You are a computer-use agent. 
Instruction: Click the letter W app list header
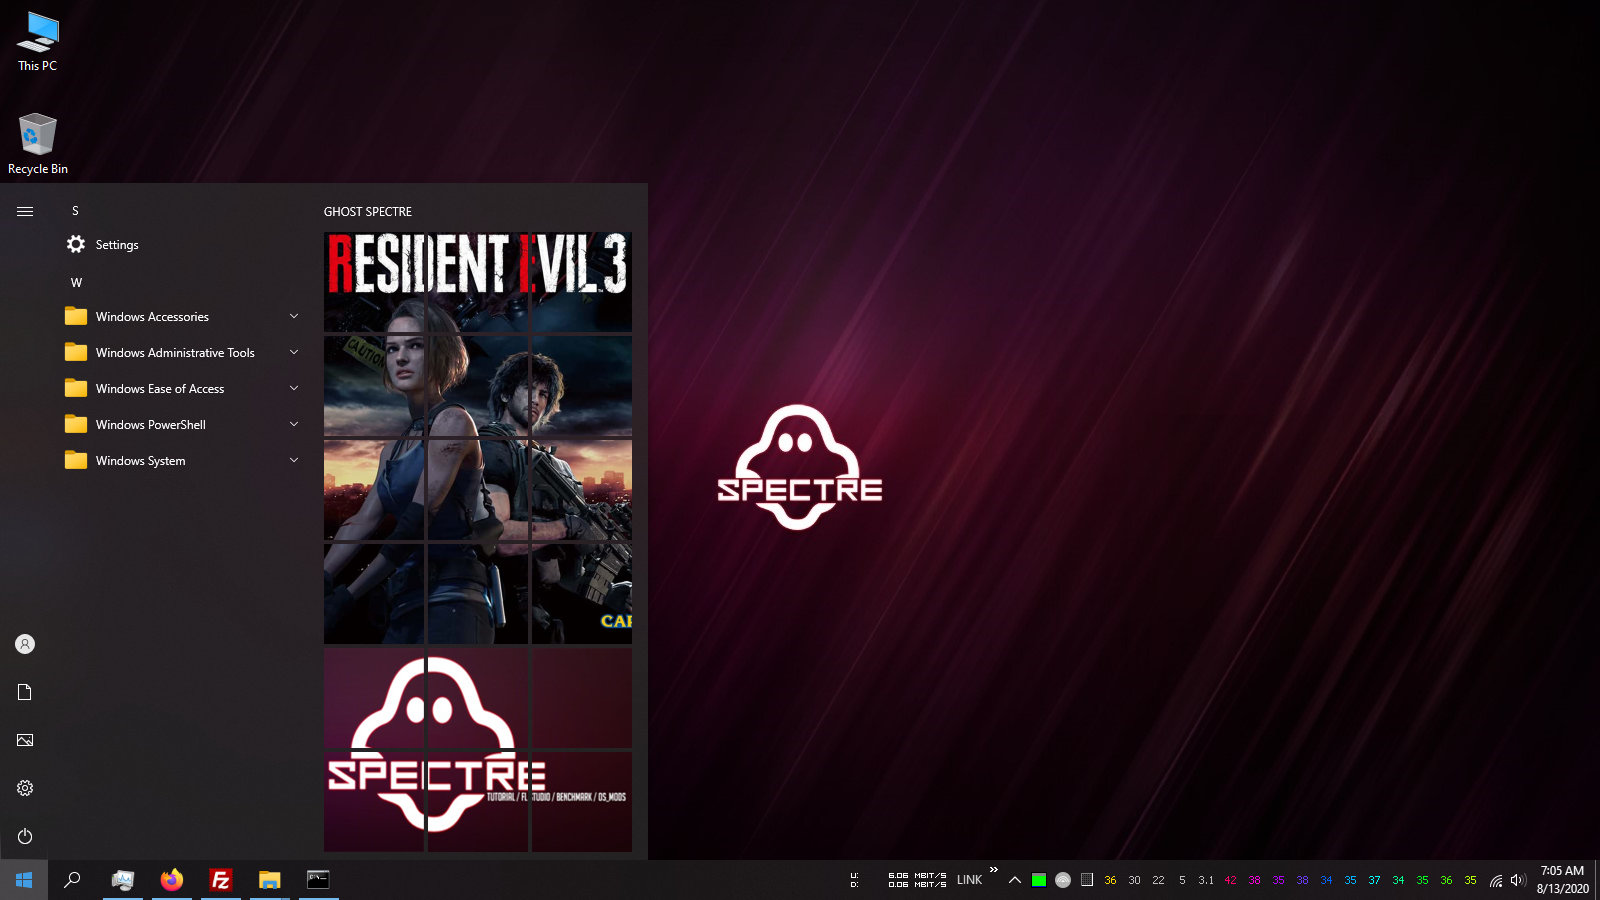76,283
